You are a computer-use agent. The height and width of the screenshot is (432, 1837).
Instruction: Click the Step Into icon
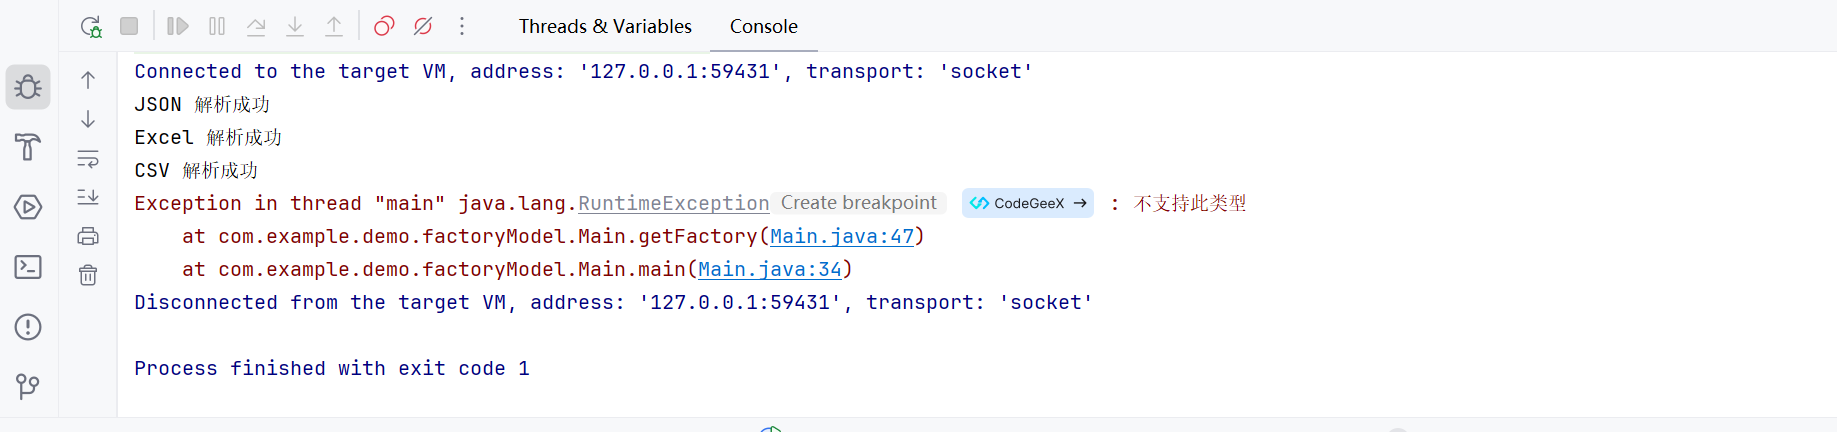[295, 27]
